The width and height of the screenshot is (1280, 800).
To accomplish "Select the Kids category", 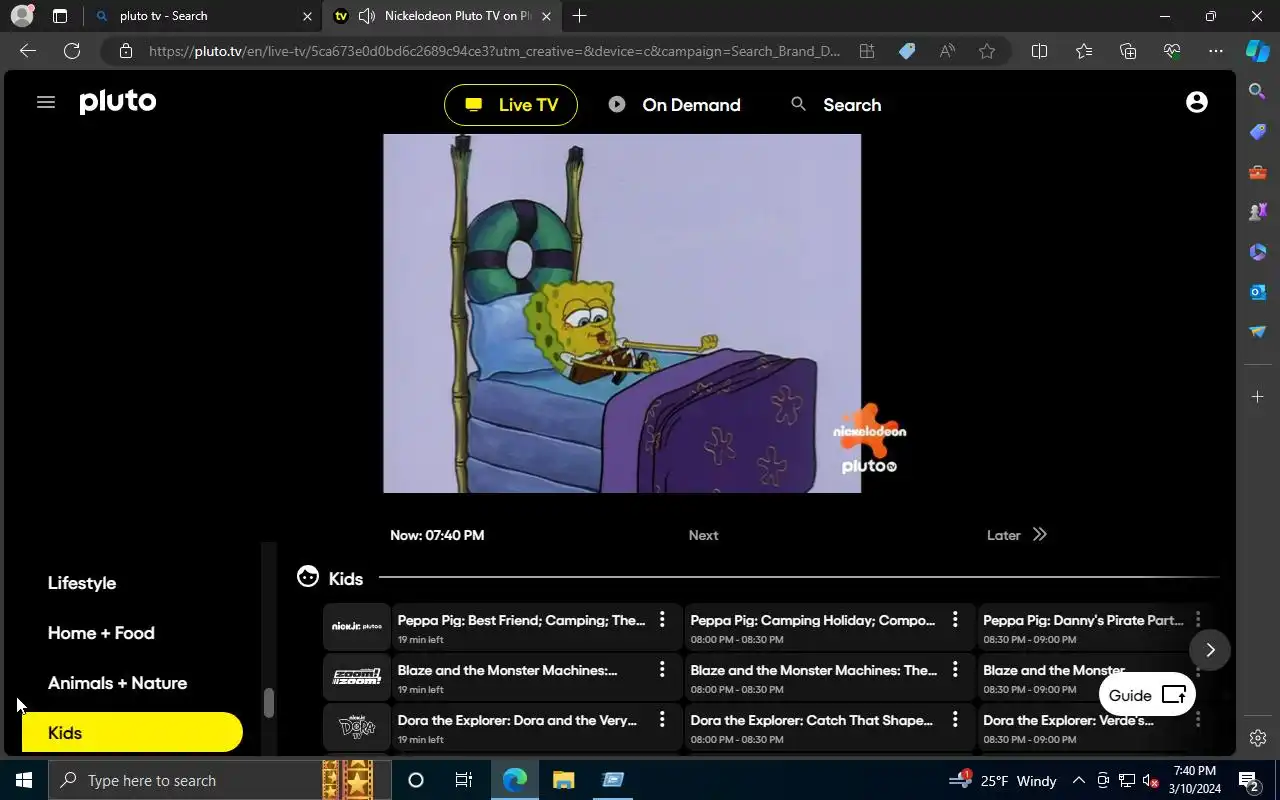I will coord(132,733).
